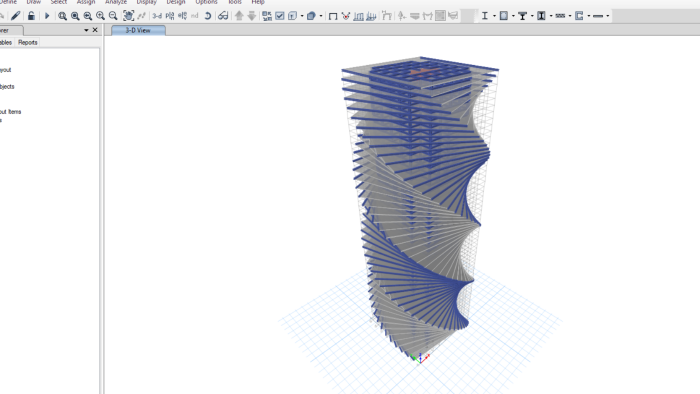The height and width of the screenshot is (394, 700).
Task: Click the move down in list arrow
Action: (252, 16)
